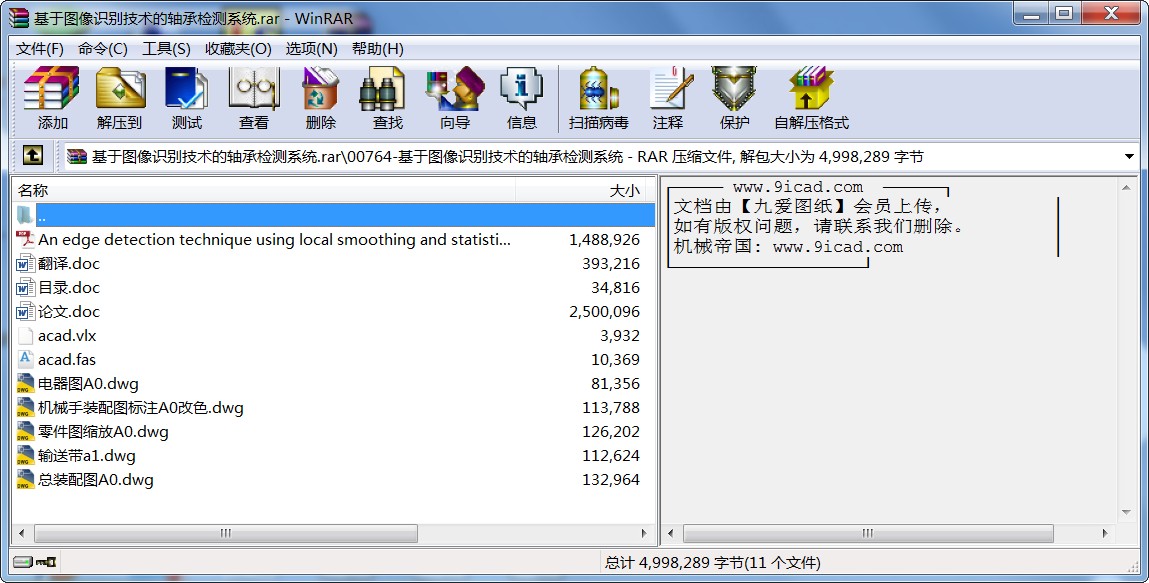Select file name 总装配图A0.dwg
The image size is (1149, 583).
coord(96,480)
